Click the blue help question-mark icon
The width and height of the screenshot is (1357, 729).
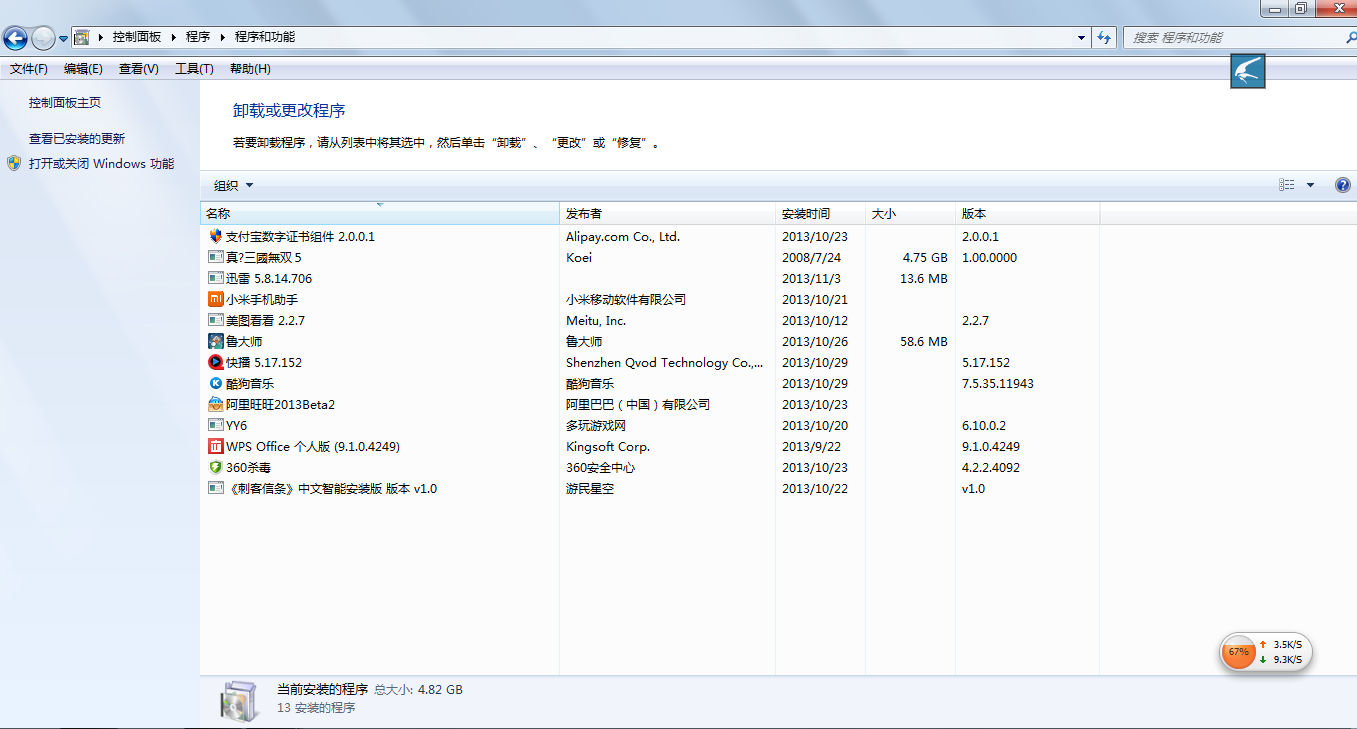[x=1343, y=185]
